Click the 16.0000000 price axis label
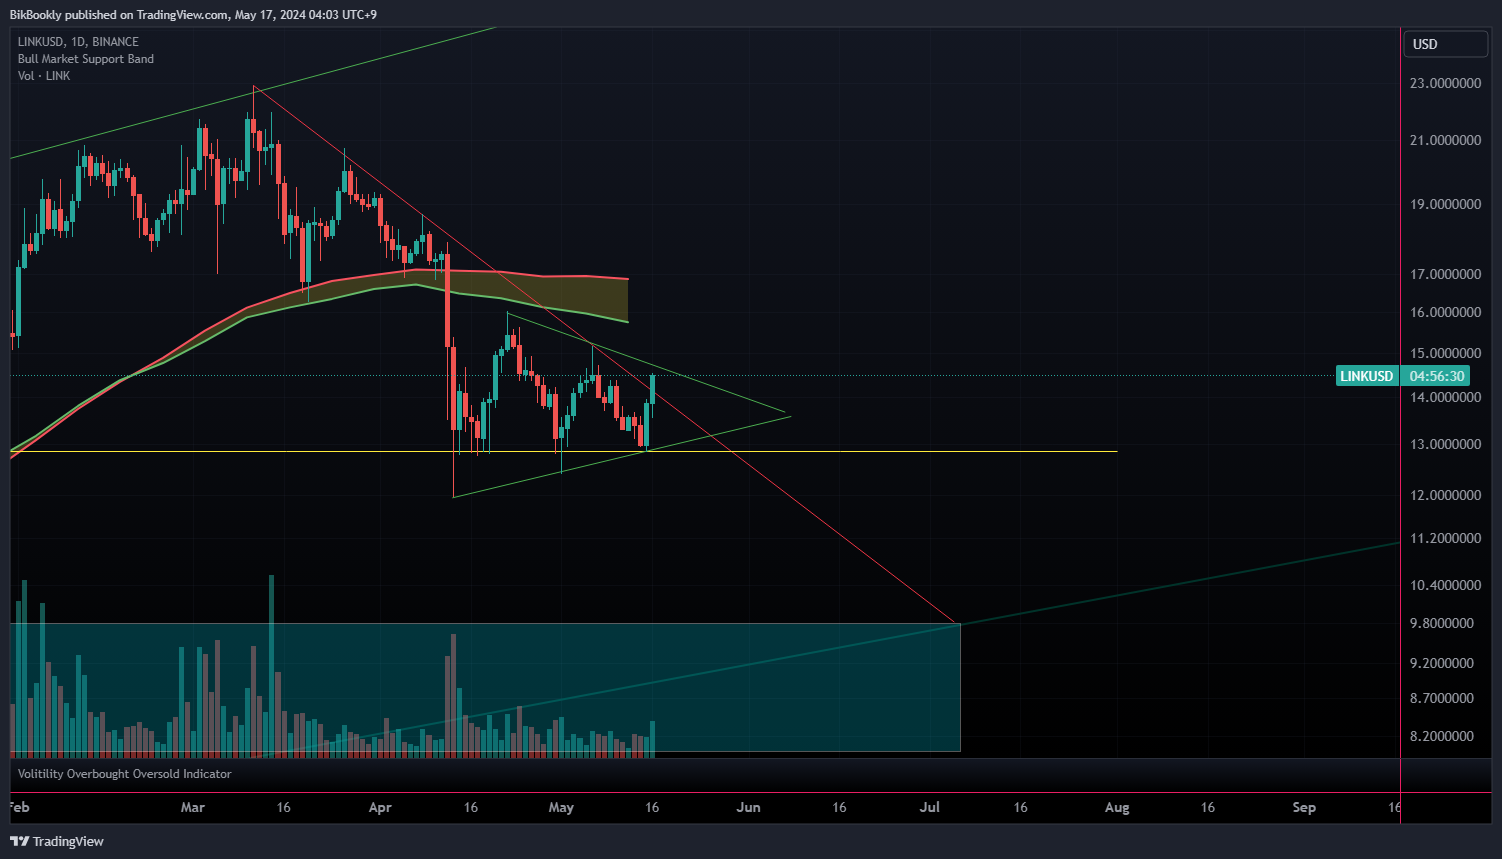This screenshot has width=1502, height=859. point(1445,312)
